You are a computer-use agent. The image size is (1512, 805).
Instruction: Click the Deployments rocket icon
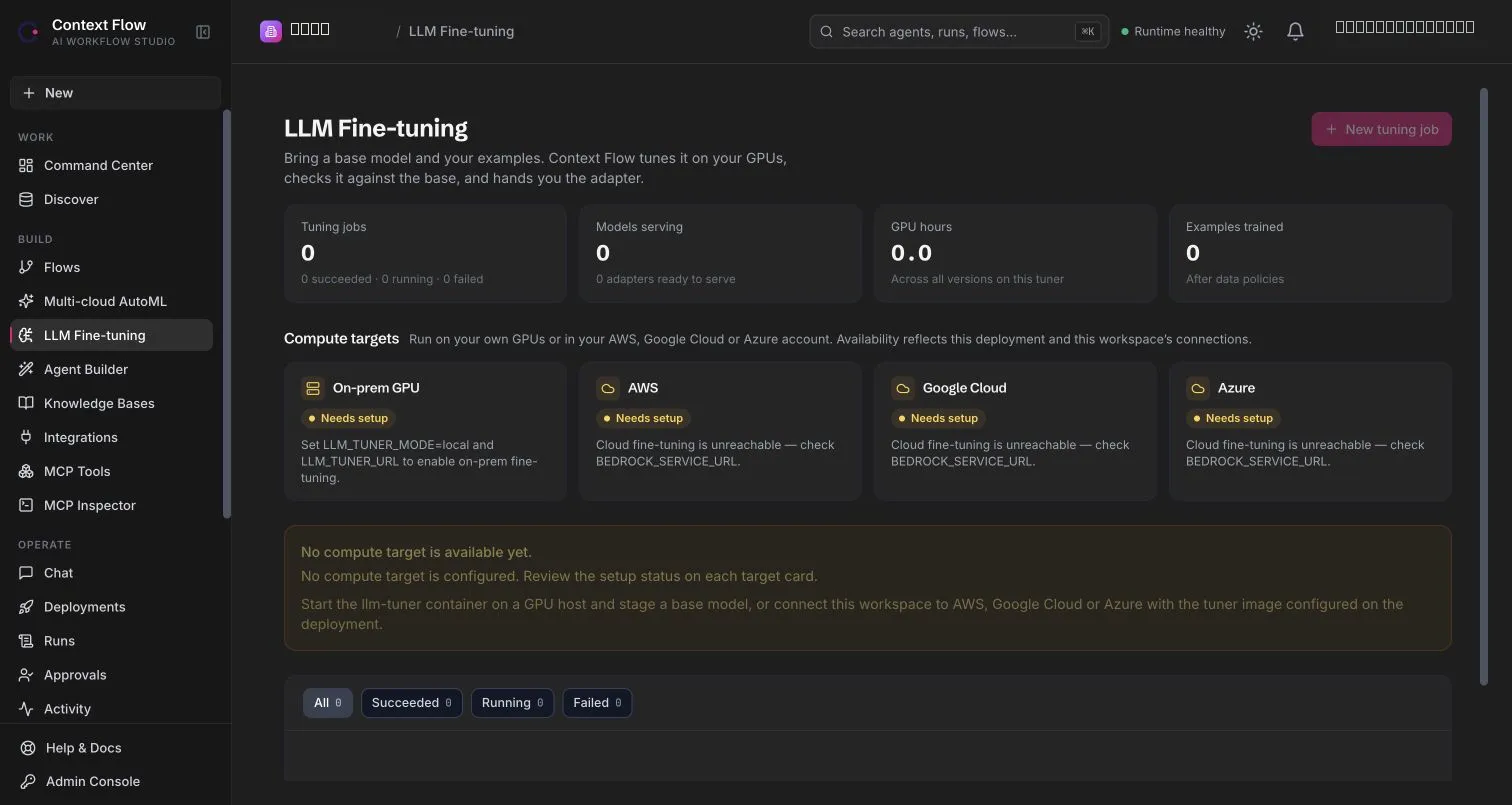pos(26,607)
